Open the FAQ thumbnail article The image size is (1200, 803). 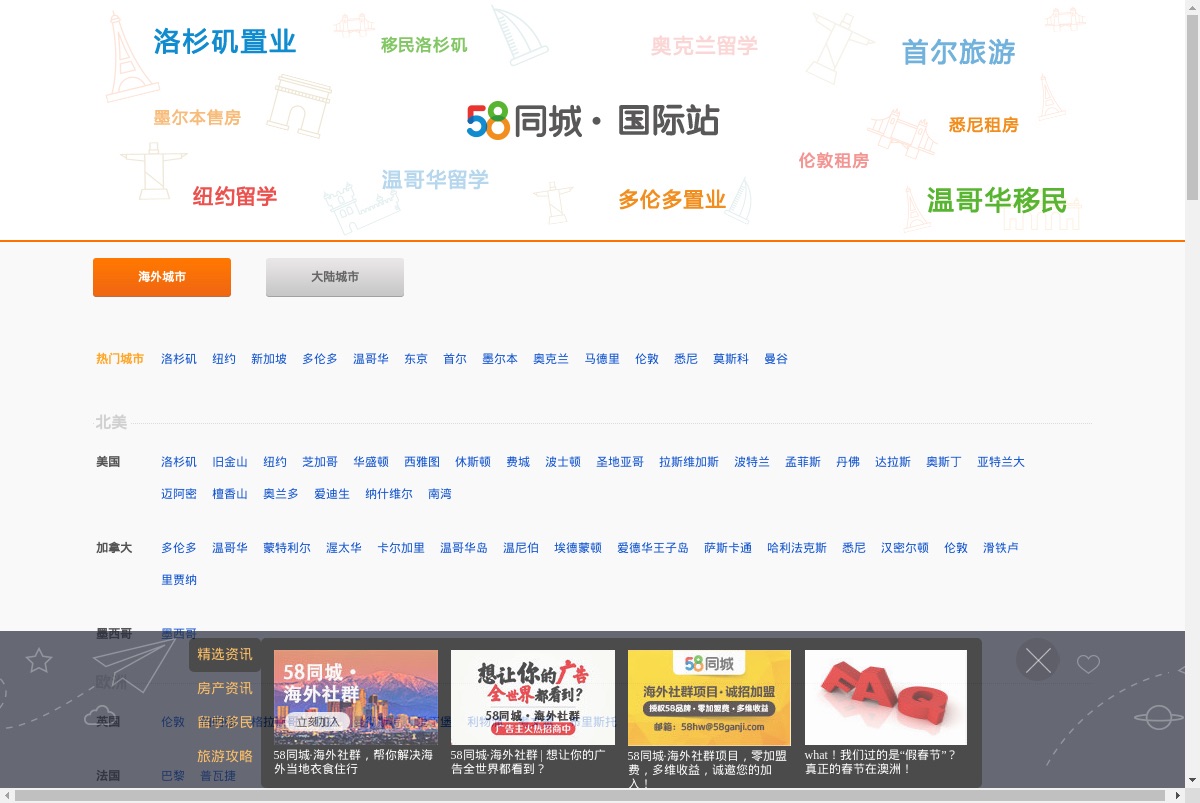click(x=886, y=697)
